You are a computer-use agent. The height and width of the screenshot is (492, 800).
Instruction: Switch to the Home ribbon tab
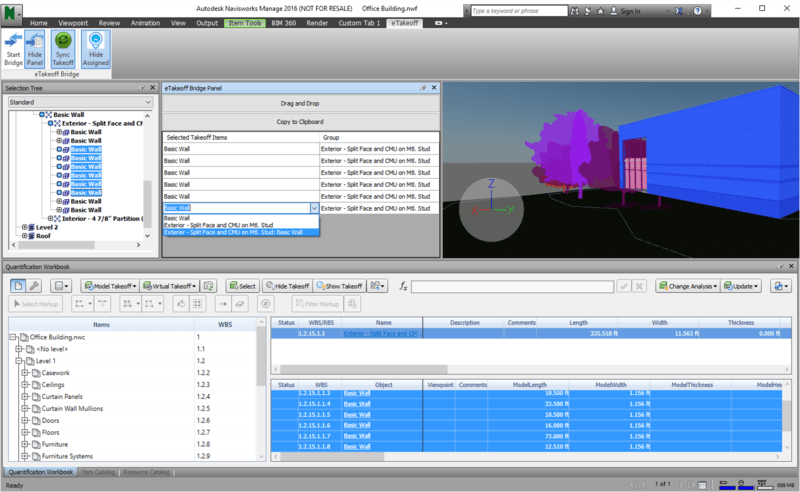pos(38,23)
